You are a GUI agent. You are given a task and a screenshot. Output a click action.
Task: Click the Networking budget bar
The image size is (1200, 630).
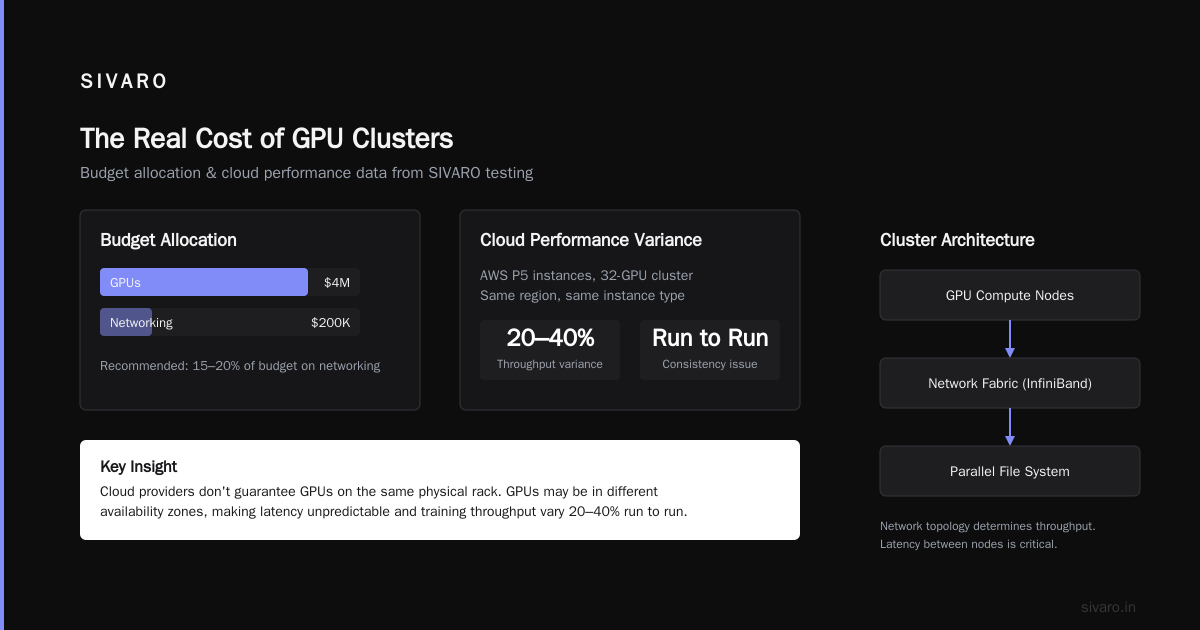[x=126, y=322]
